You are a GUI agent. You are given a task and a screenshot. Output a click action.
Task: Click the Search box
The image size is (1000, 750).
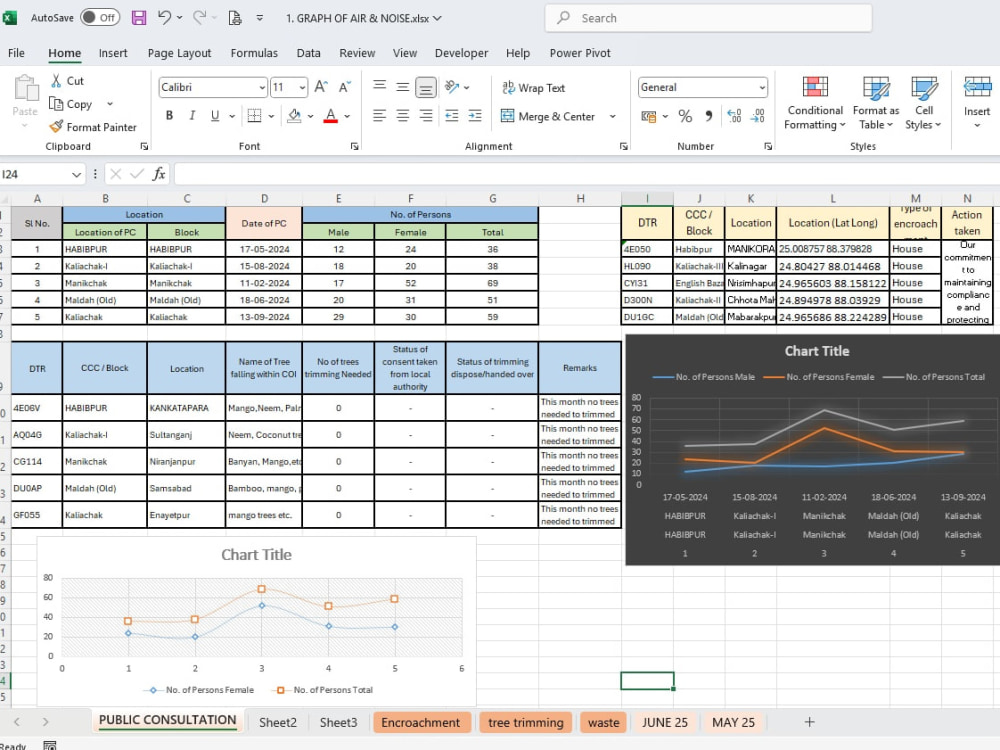coord(708,18)
